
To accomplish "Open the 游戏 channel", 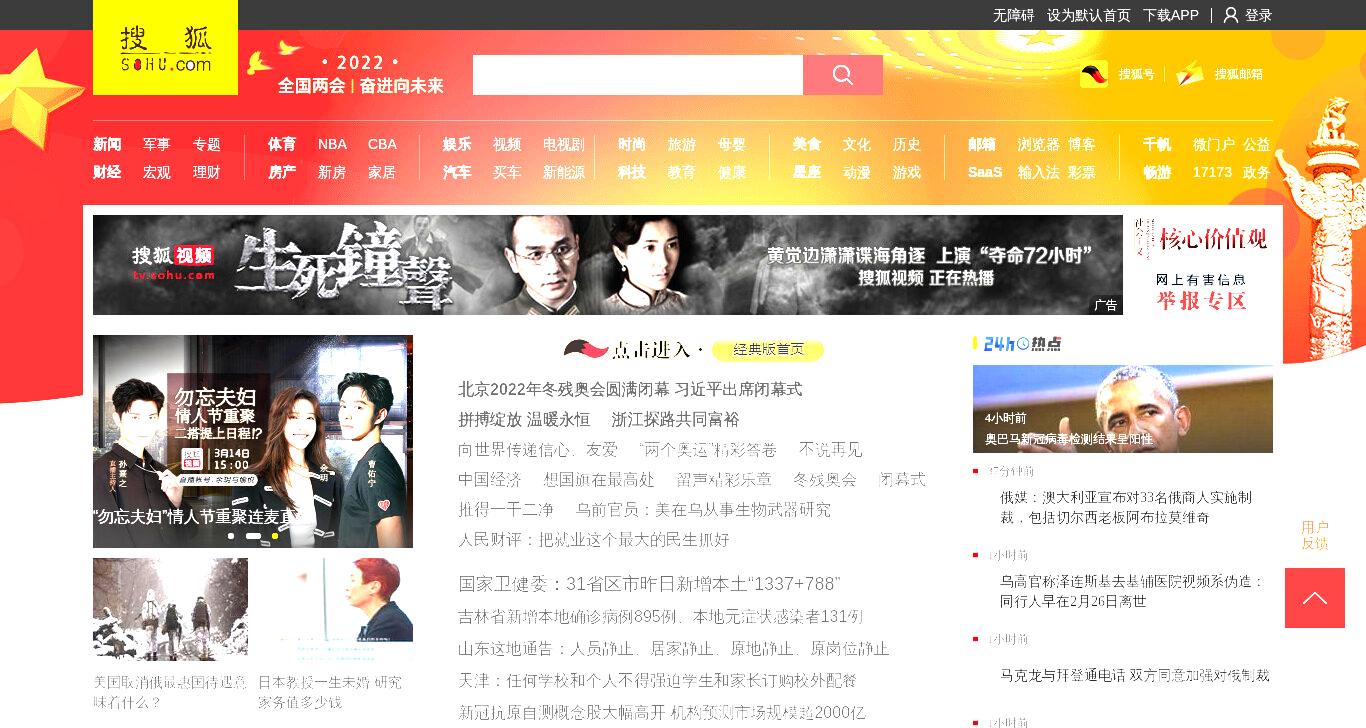I will [x=907, y=172].
